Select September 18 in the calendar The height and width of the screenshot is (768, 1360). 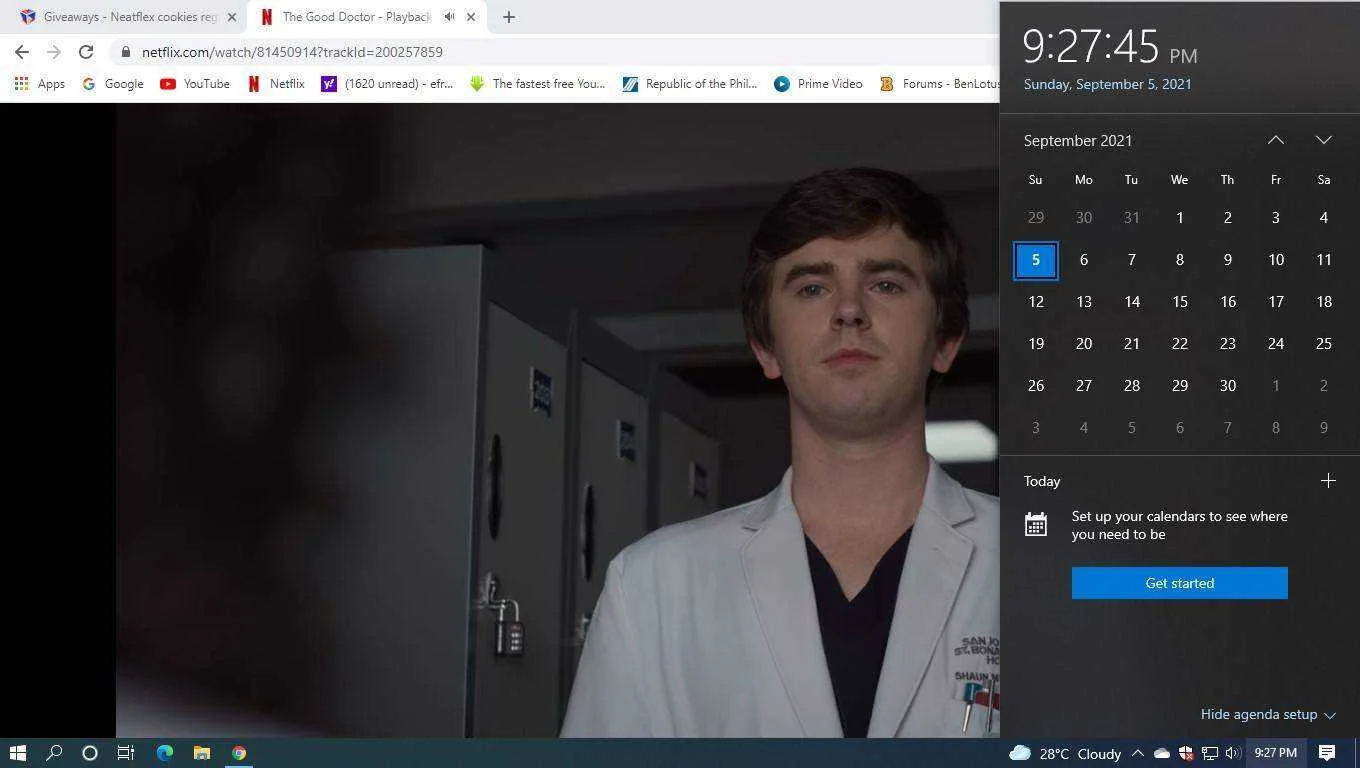1323,302
